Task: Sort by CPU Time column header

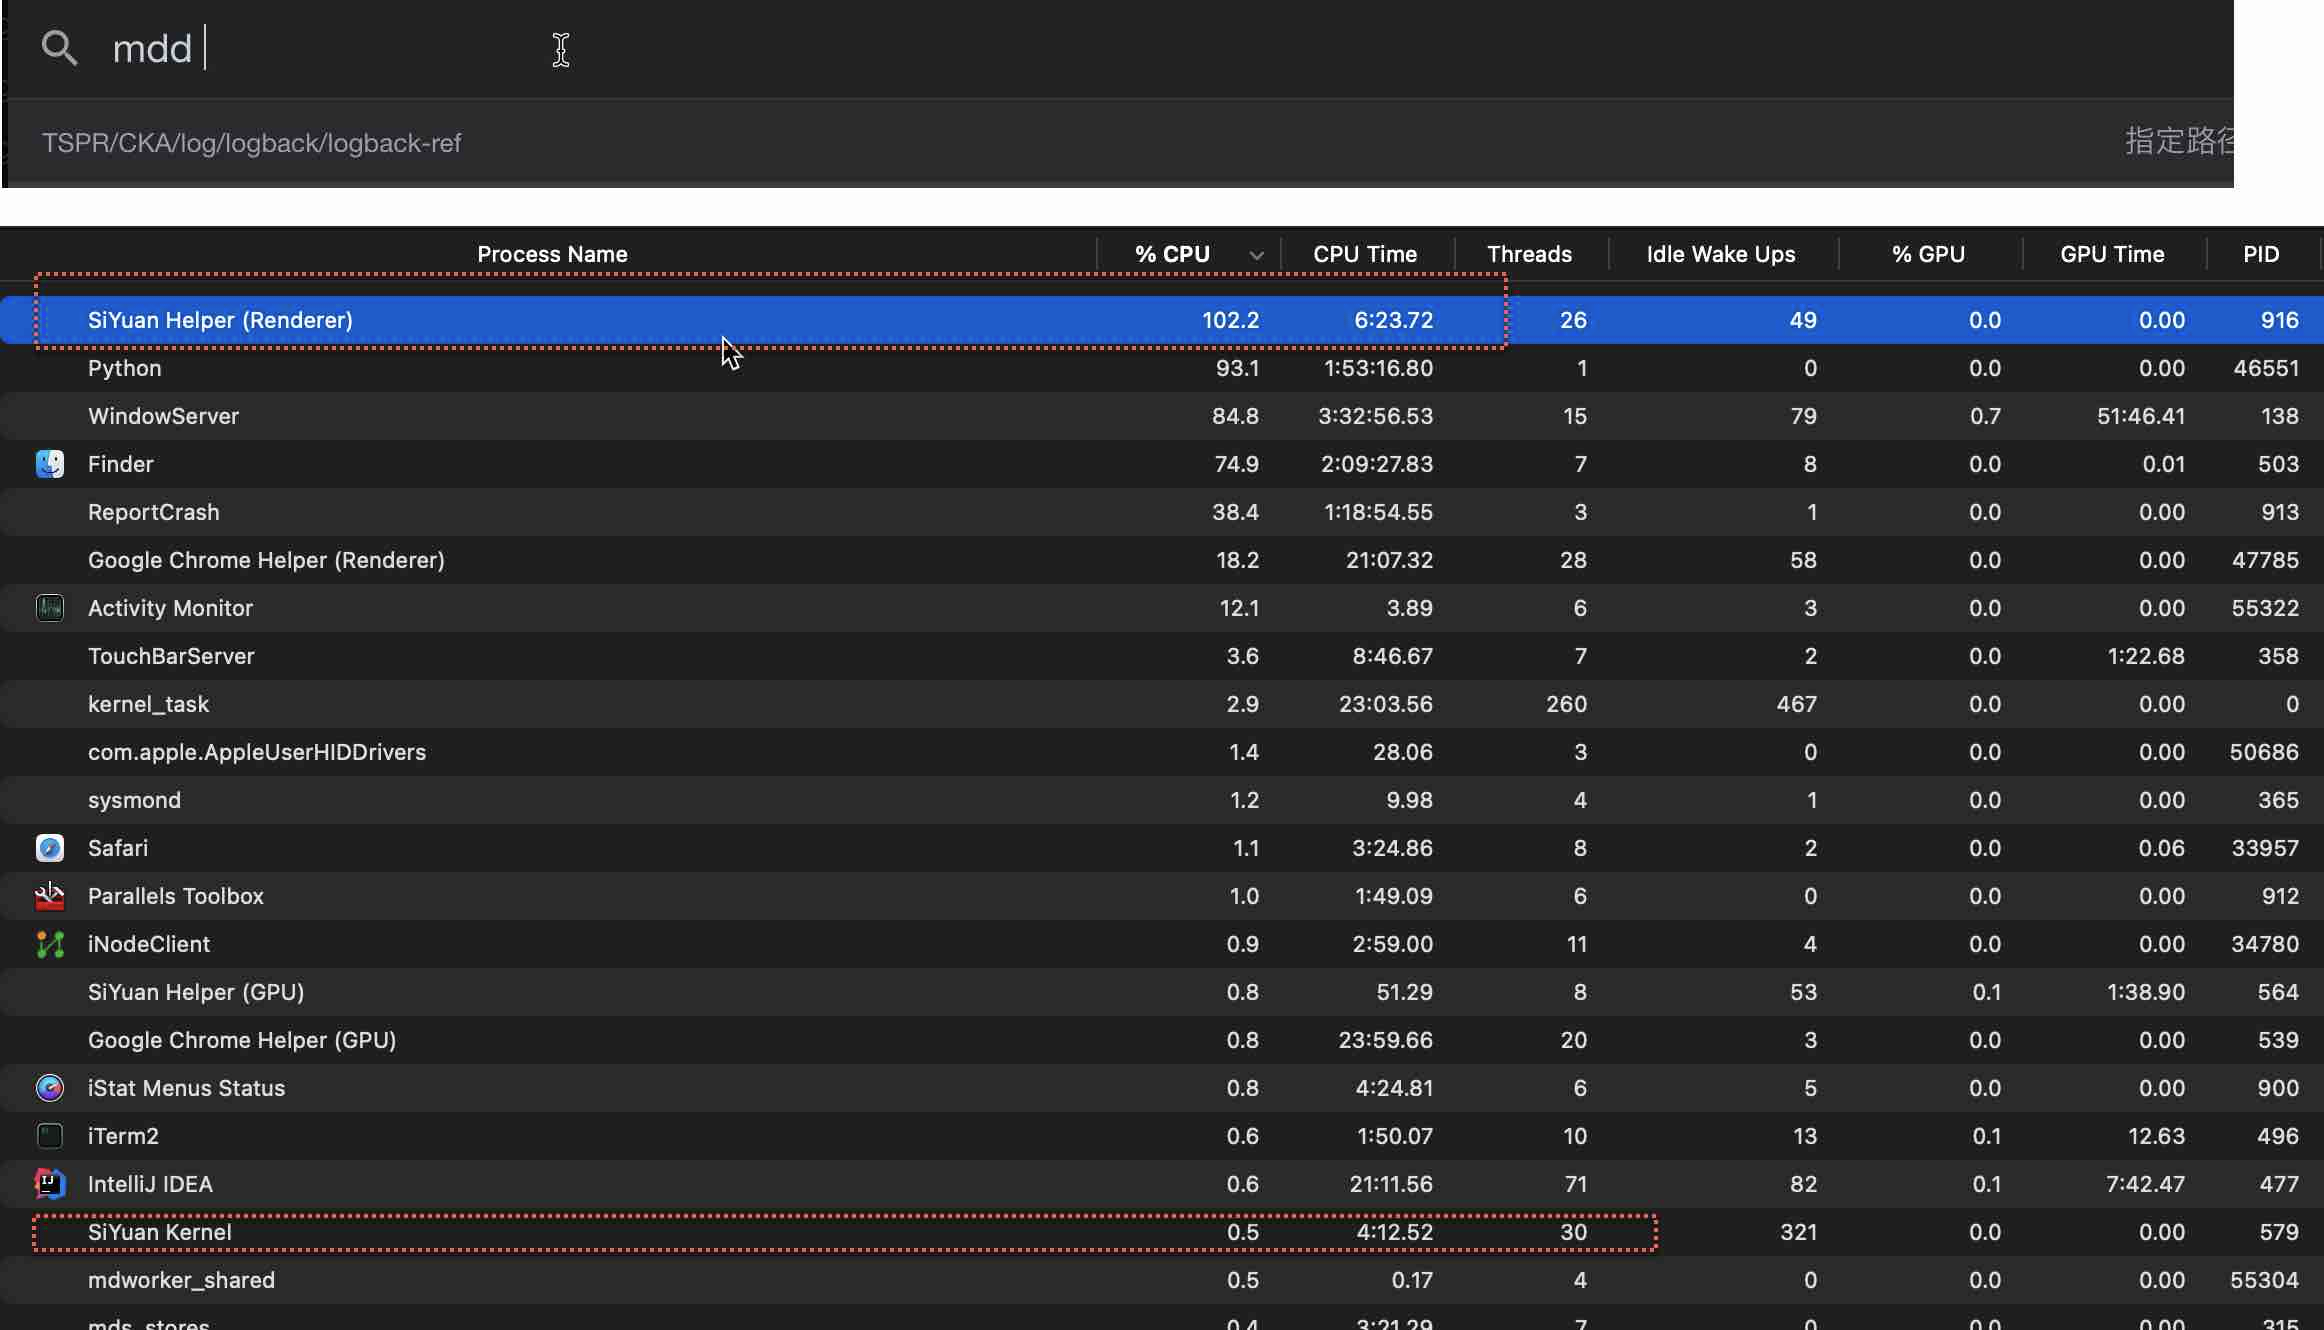Action: click(x=1365, y=254)
